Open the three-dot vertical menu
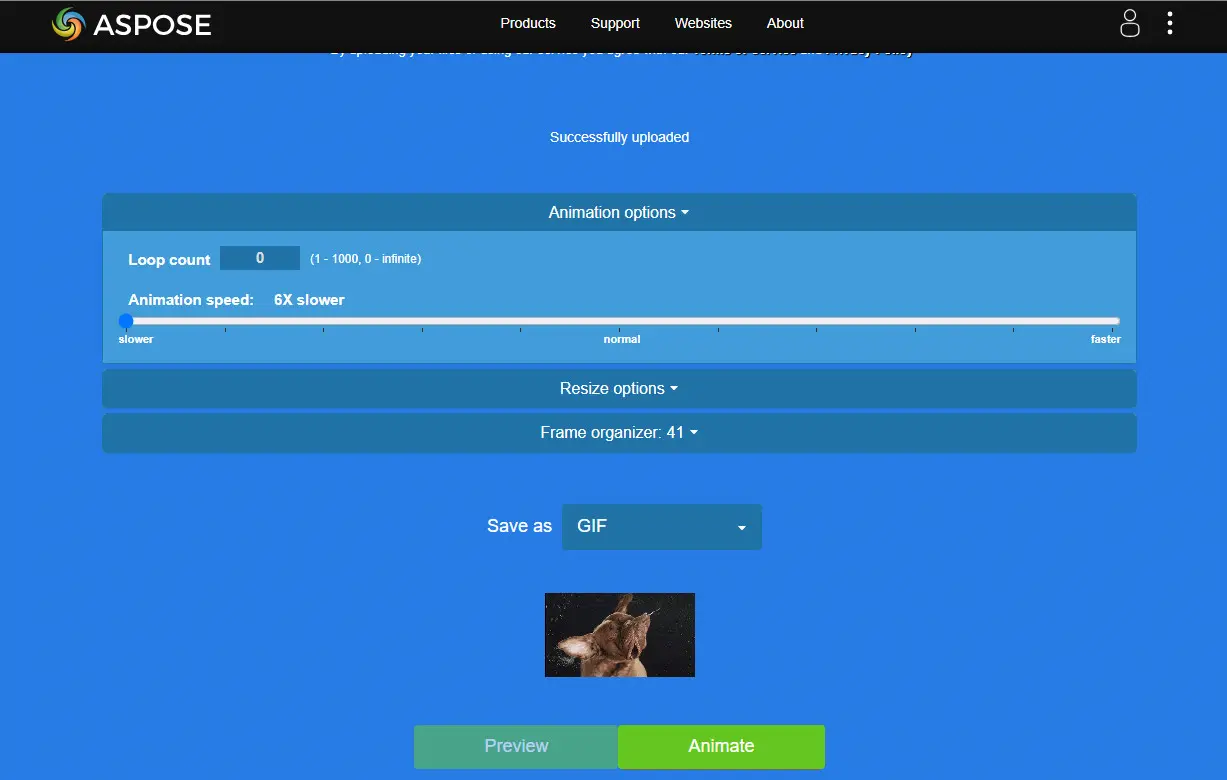This screenshot has height=780, width=1227. (1170, 24)
